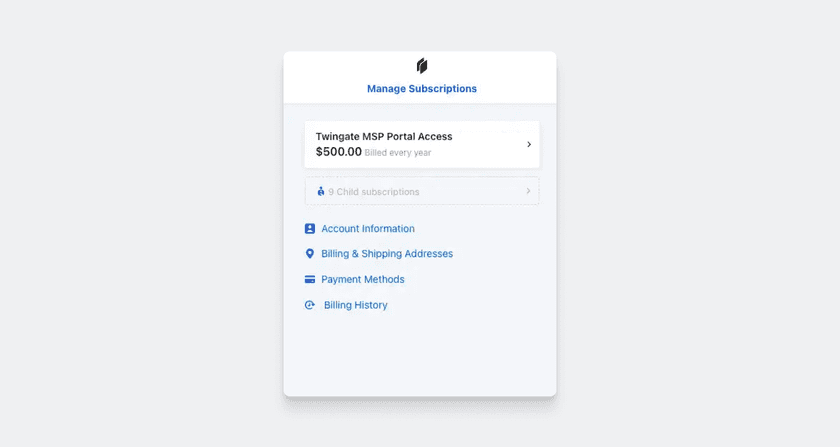Click the 'Billed every year' label

(x=398, y=153)
